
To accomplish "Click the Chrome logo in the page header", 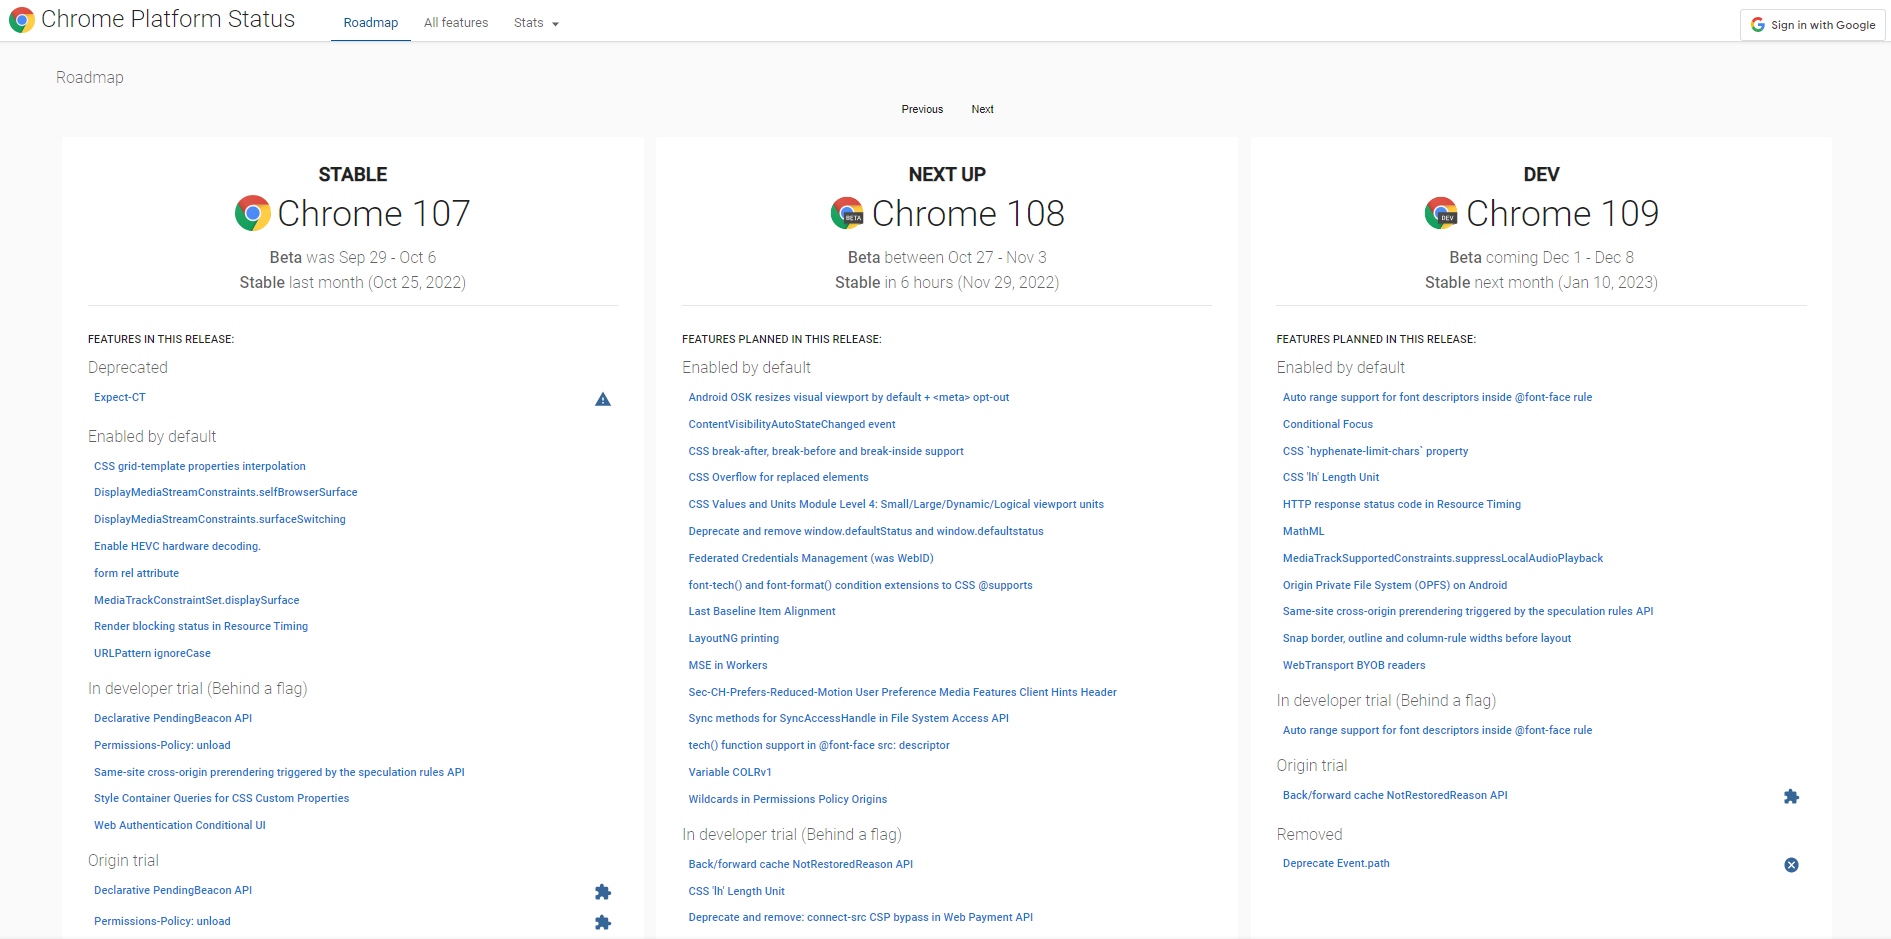I will point(22,20).
